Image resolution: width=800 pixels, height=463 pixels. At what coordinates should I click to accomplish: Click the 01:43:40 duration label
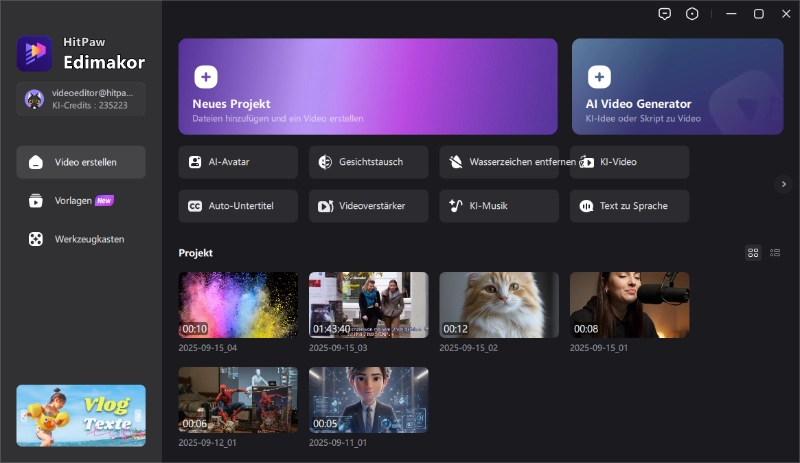[332, 329]
